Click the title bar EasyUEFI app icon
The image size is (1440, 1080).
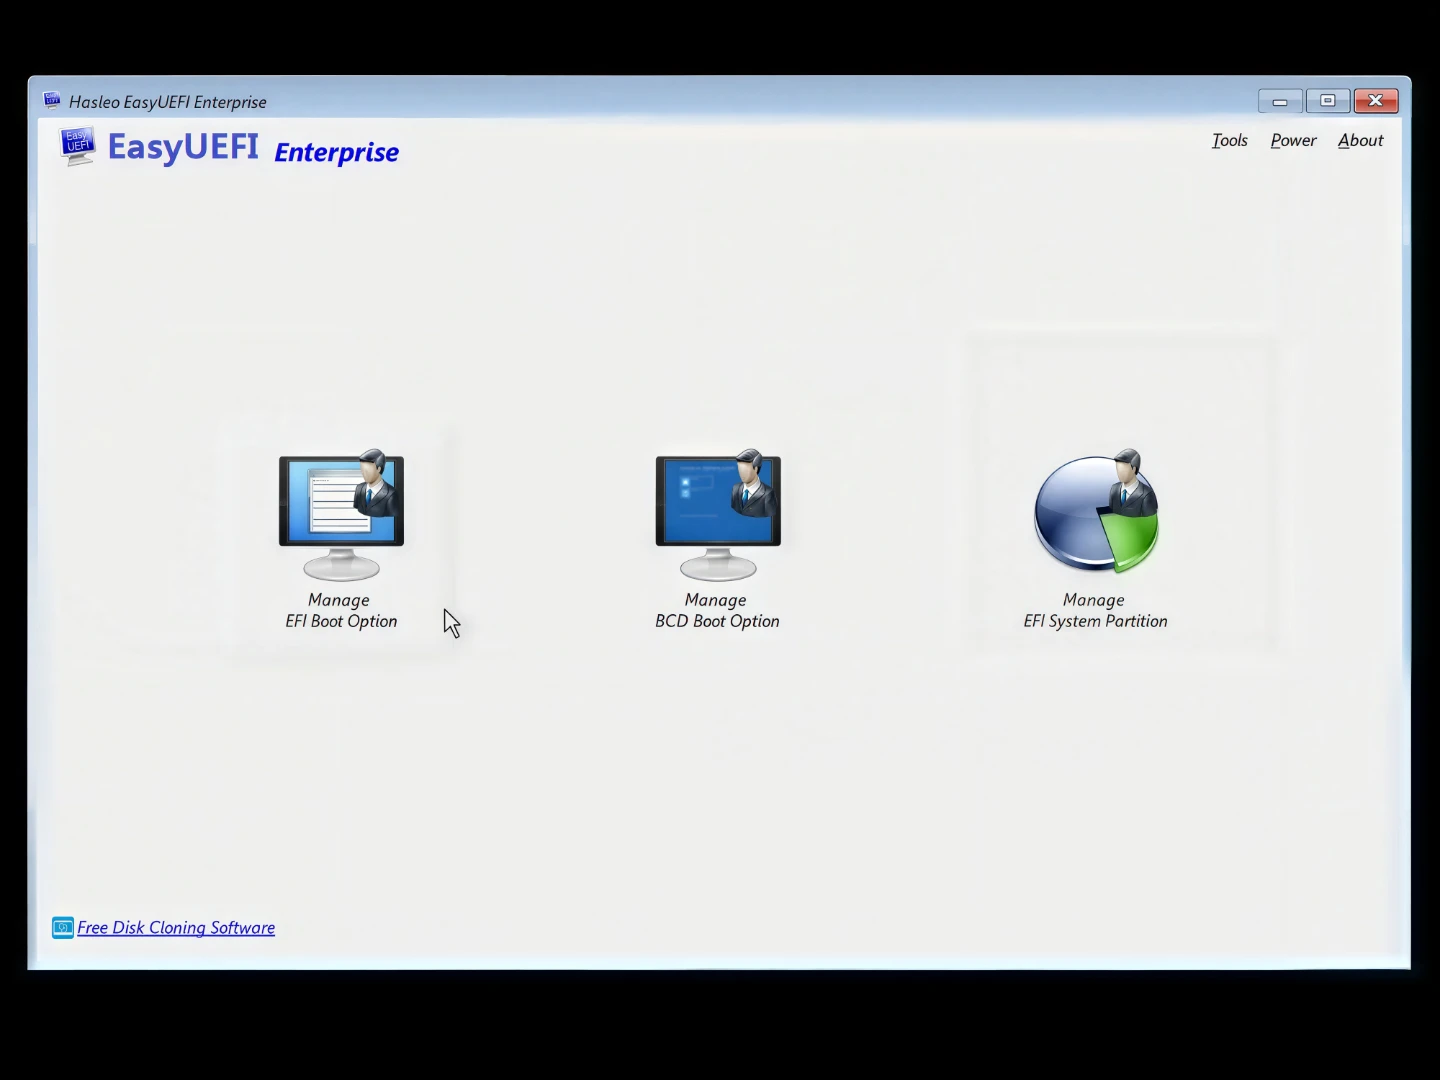(x=52, y=100)
